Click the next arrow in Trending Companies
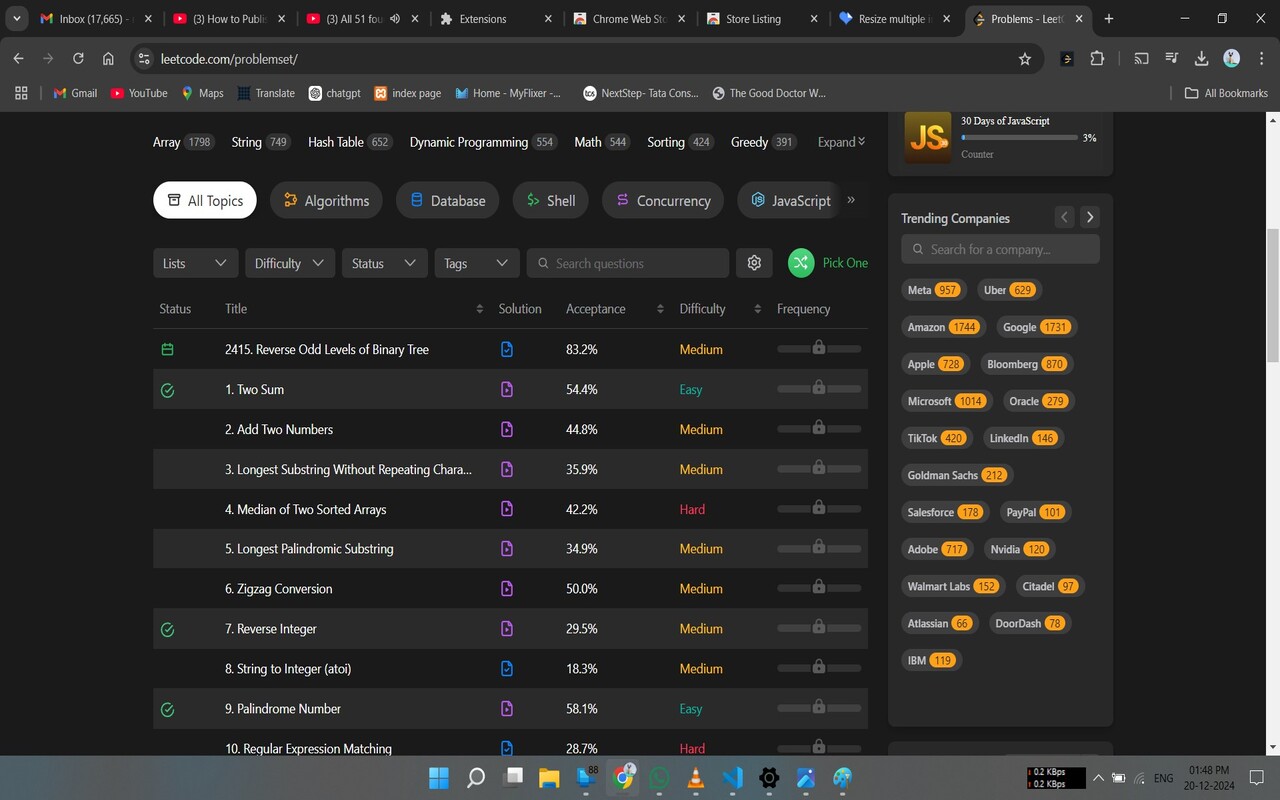 (x=1089, y=216)
